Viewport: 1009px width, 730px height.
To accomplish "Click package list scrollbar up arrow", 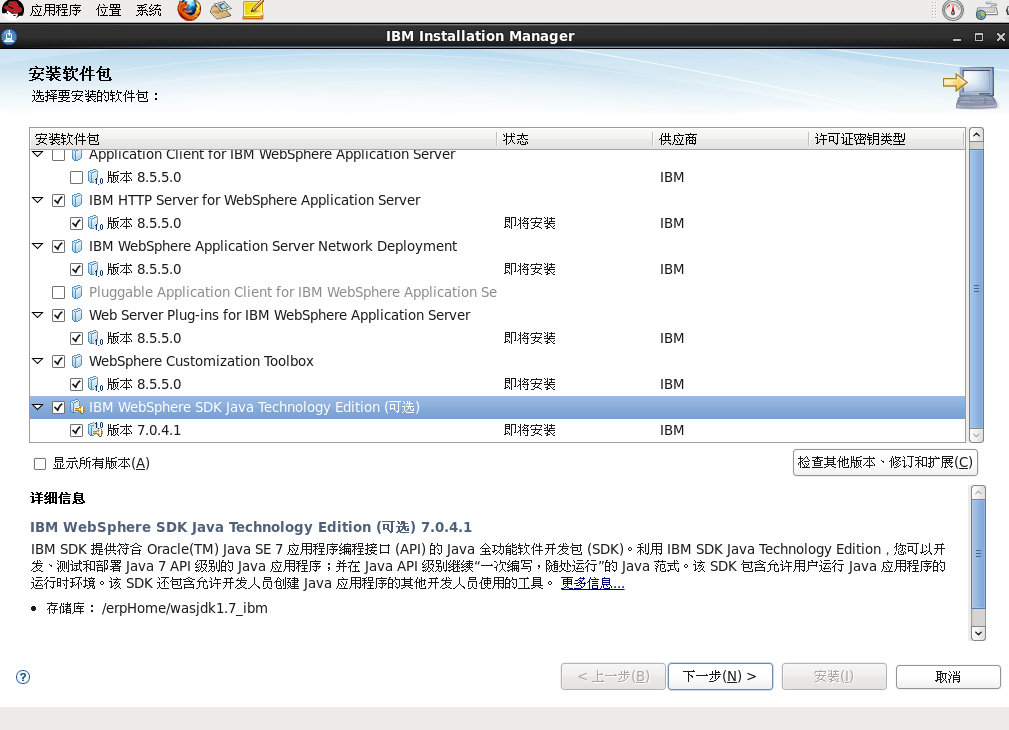I will 976,135.
